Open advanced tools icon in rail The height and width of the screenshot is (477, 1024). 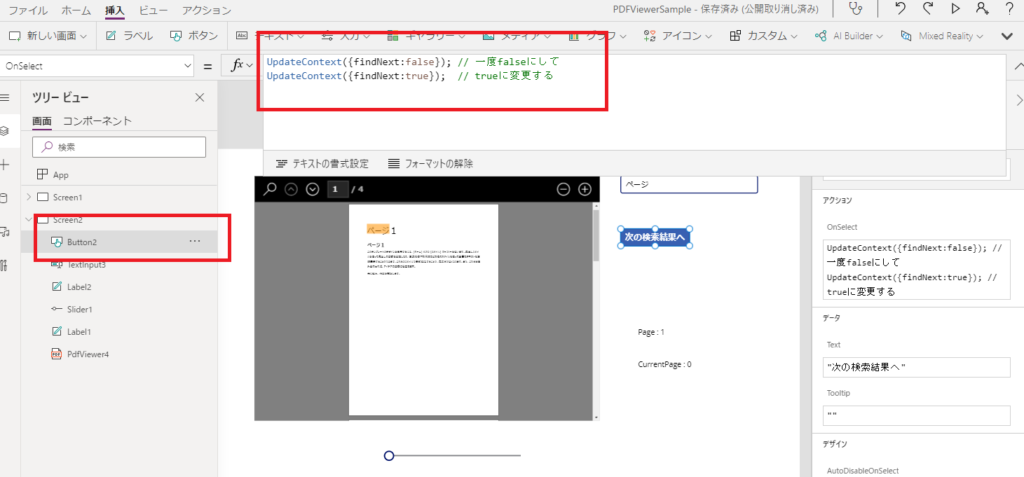5,265
